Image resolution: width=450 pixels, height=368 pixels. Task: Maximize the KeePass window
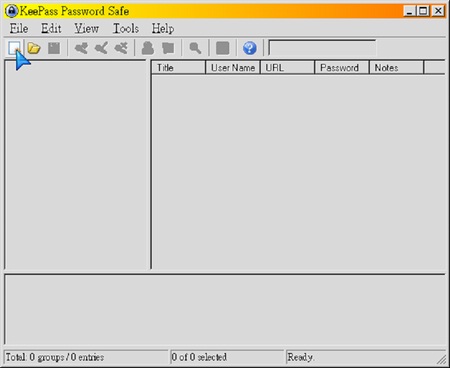tap(423, 11)
